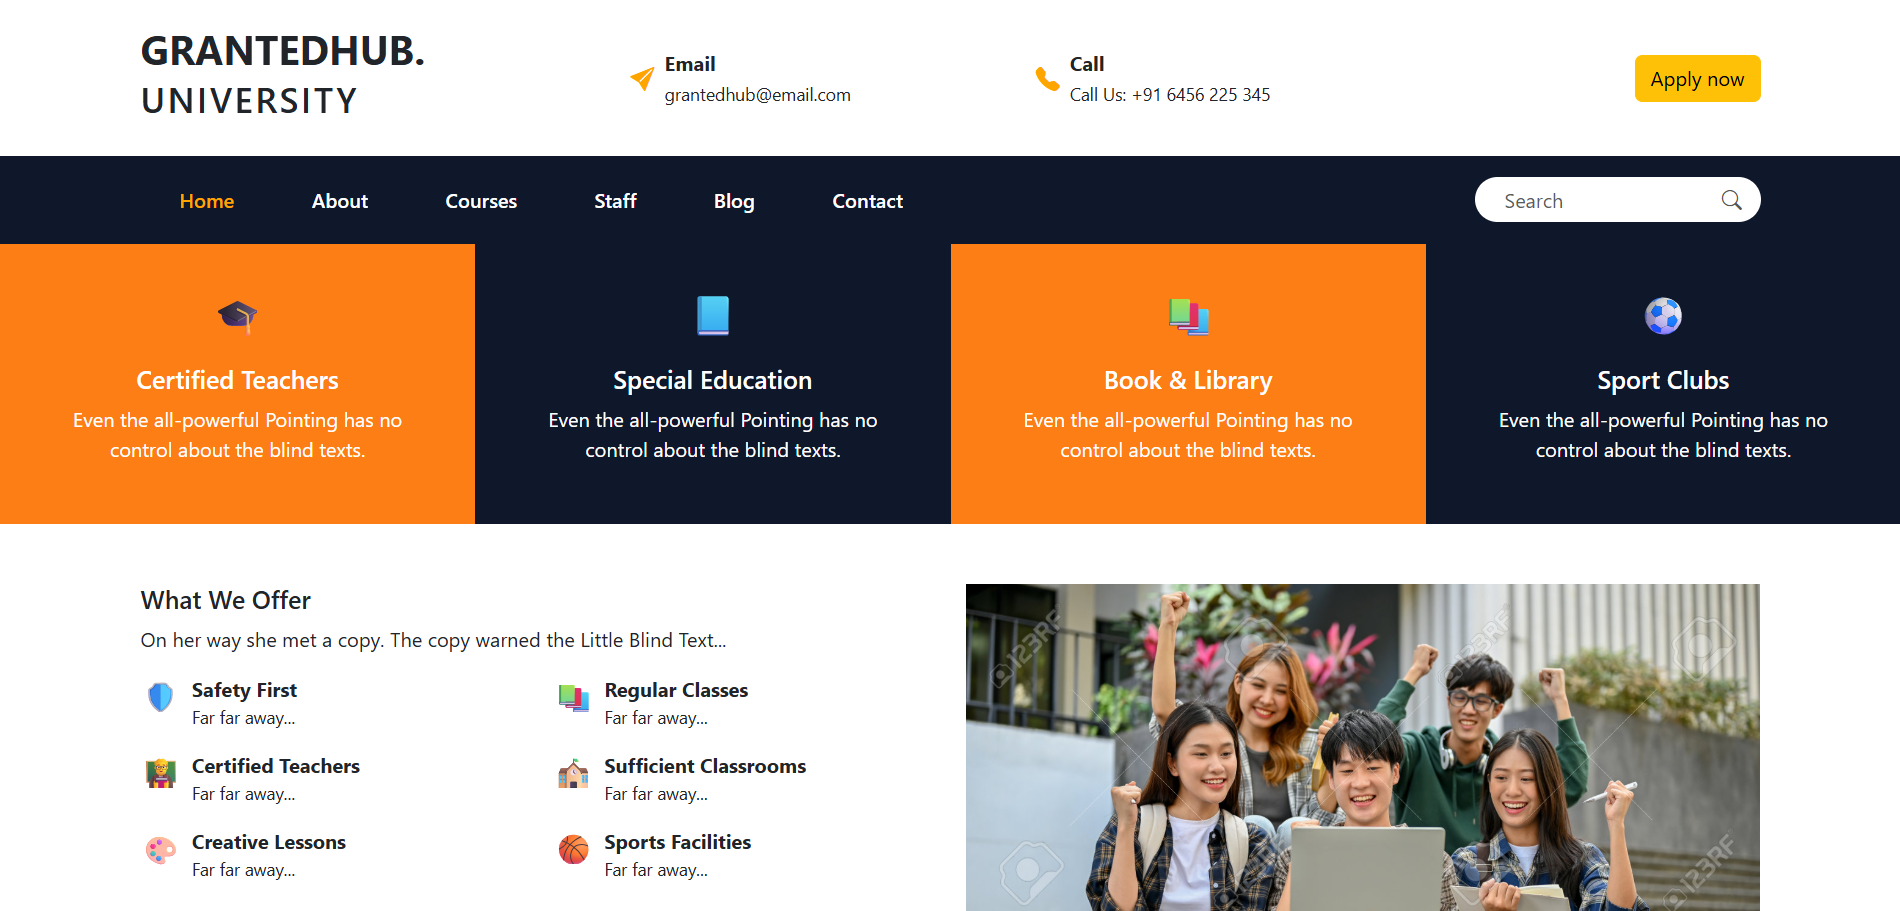This screenshot has height=911, width=1900.
Task: Click the Regular Classes heading
Action: 676,690
